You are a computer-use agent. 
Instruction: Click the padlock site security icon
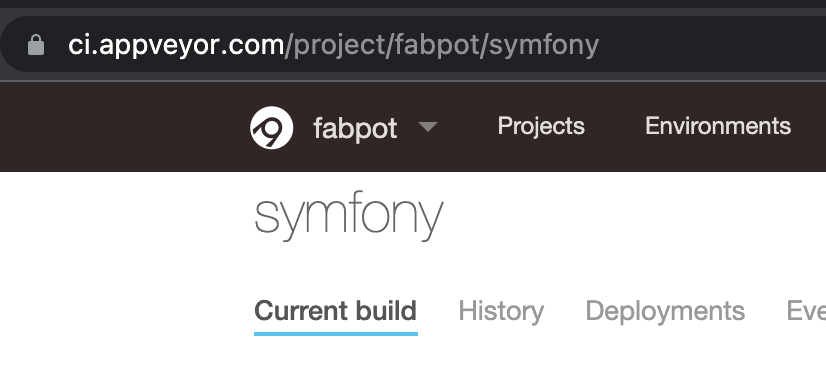click(x=36, y=45)
